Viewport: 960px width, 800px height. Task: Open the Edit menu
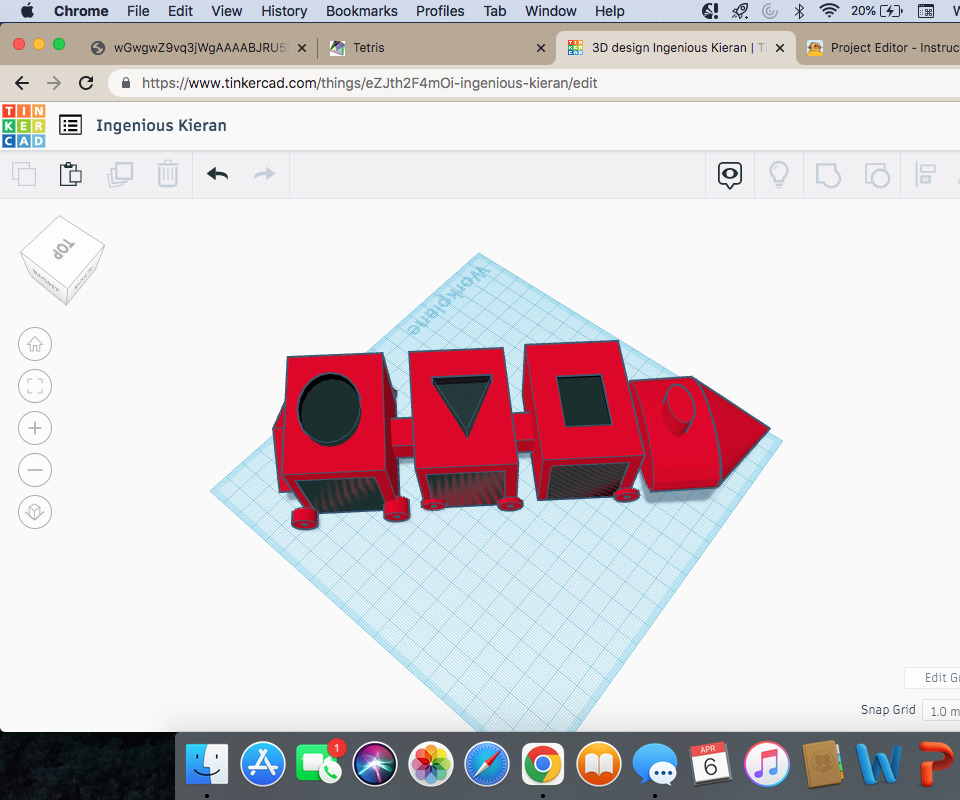coord(180,11)
